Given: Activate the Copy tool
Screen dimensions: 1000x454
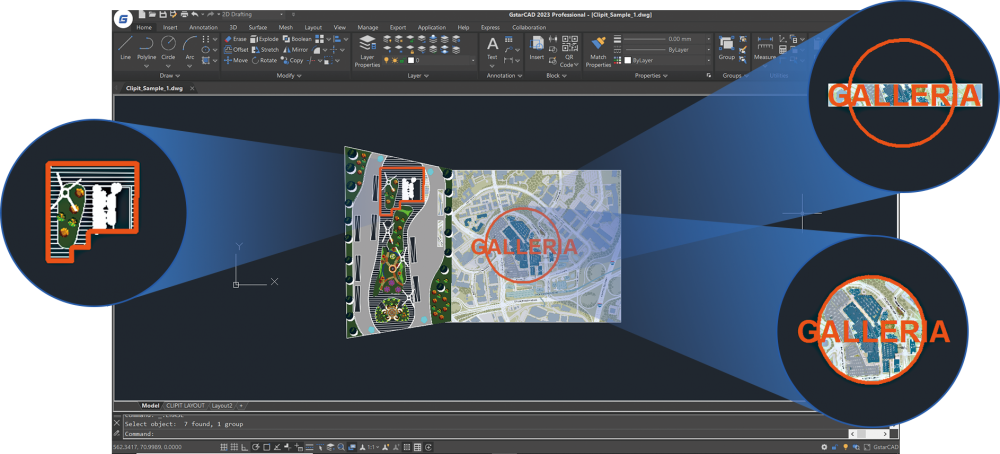Looking at the screenshot, I should (293, 61).
